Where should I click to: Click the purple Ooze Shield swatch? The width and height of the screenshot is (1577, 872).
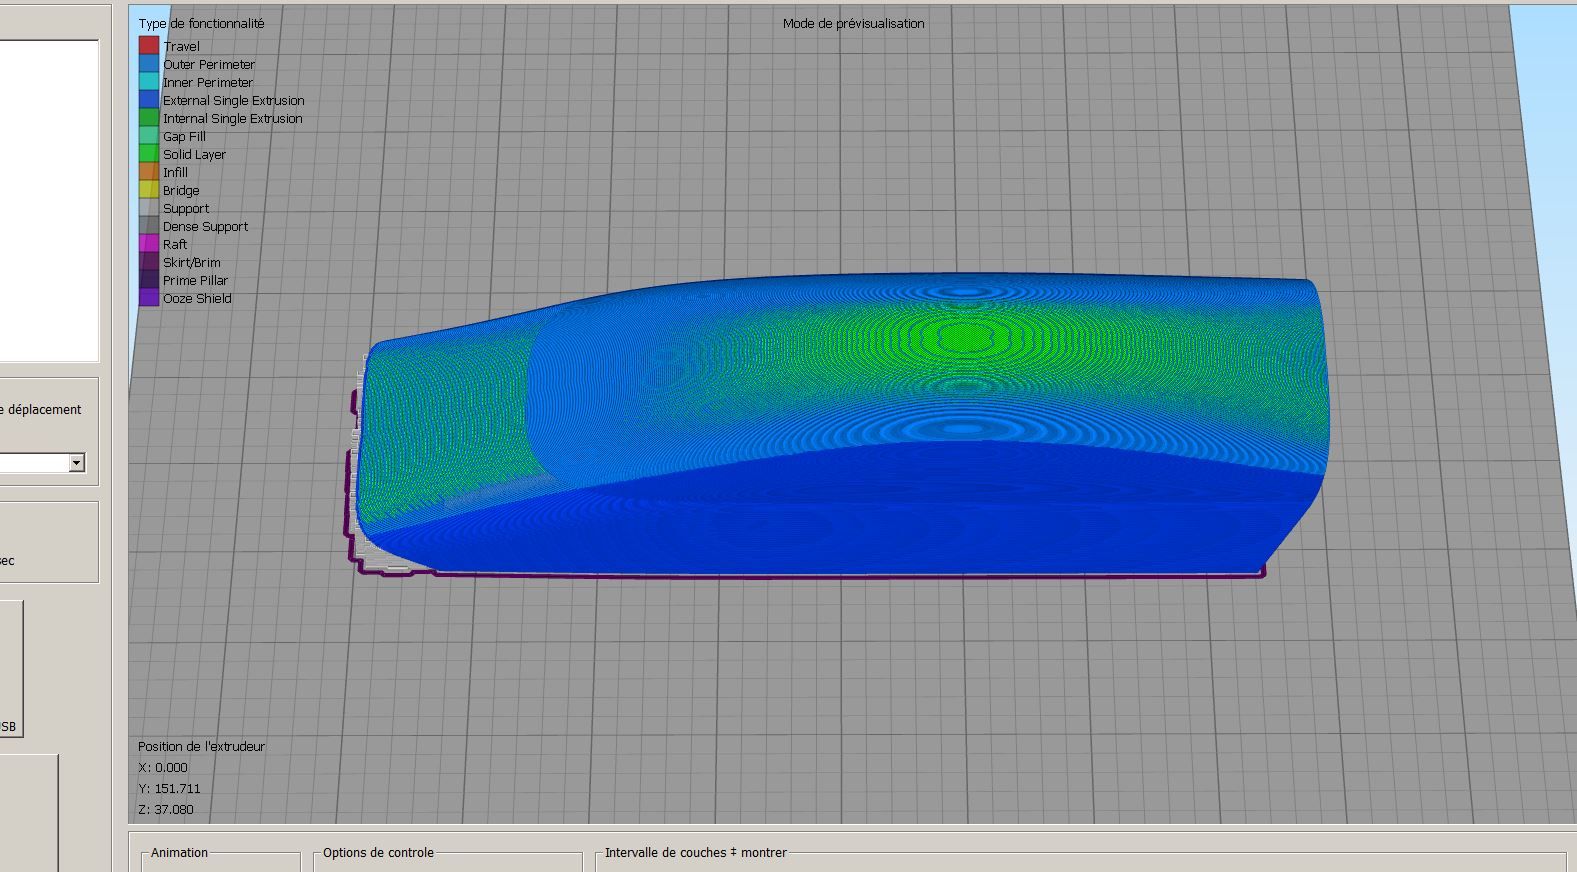tap(149, 297)
